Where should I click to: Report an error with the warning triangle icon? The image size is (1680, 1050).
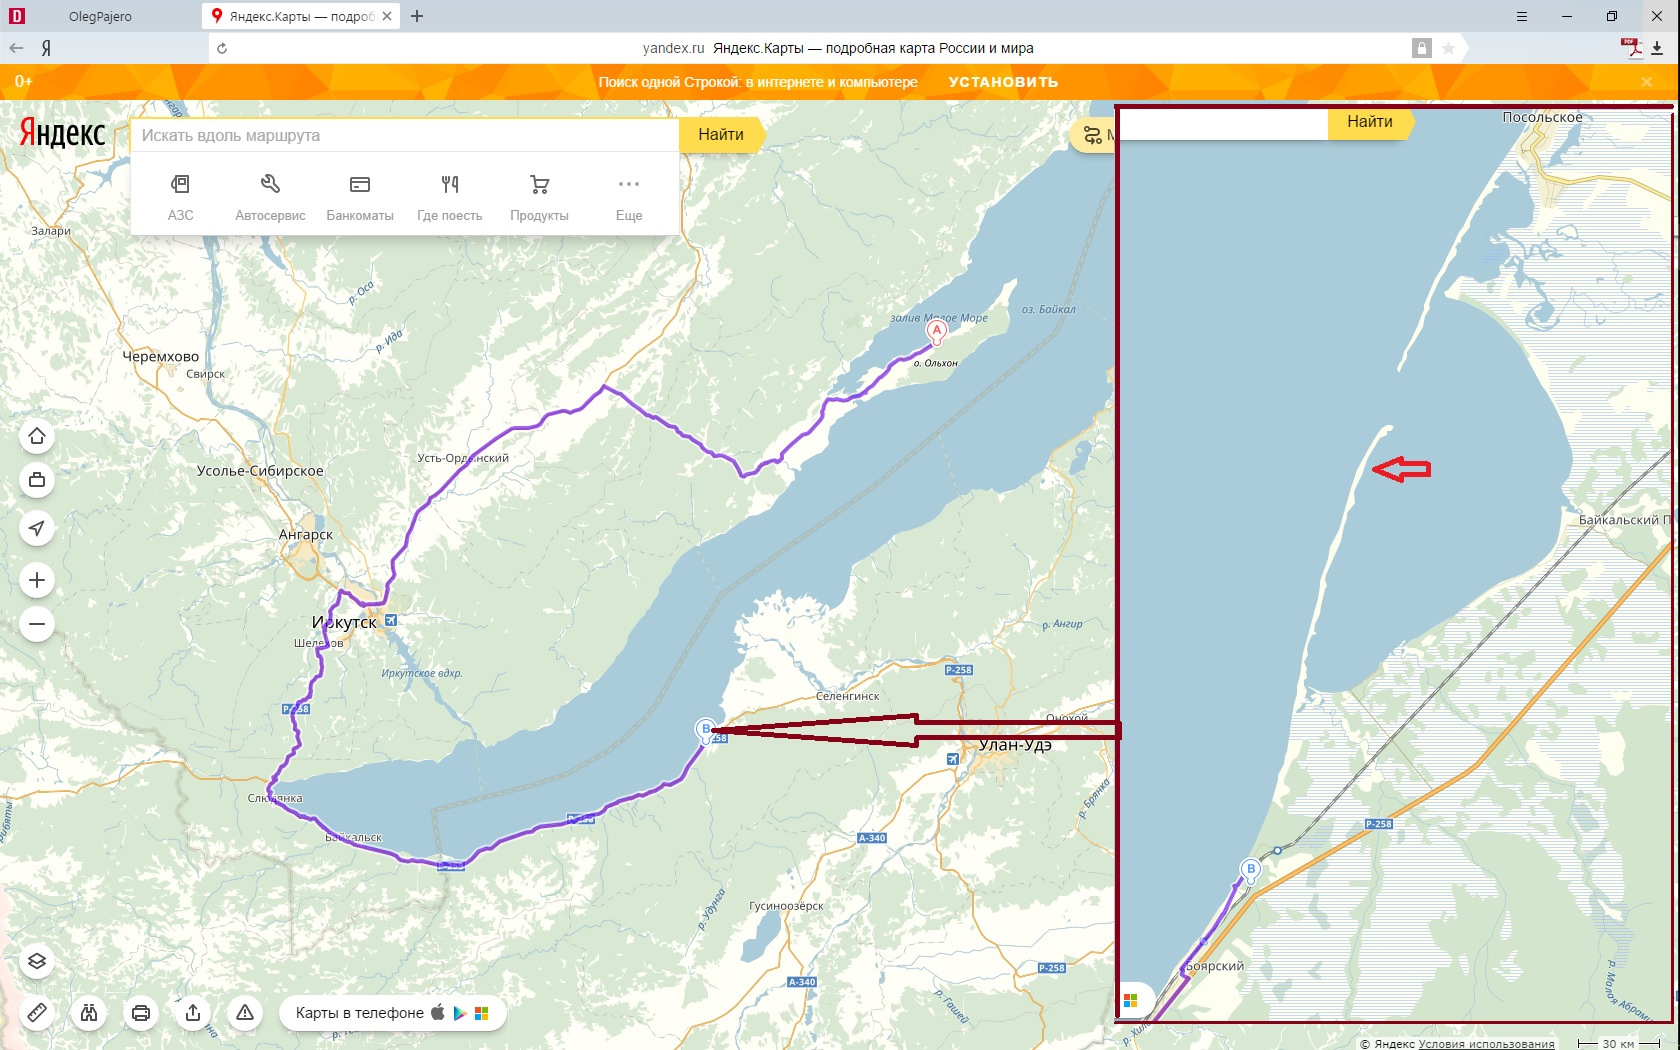tap(245, 1013)
